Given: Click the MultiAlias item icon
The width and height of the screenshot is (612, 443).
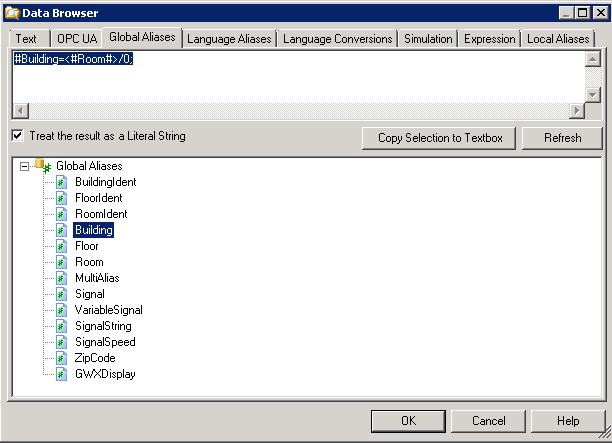Looking at the screenshot, I should [x=62, y=278].
